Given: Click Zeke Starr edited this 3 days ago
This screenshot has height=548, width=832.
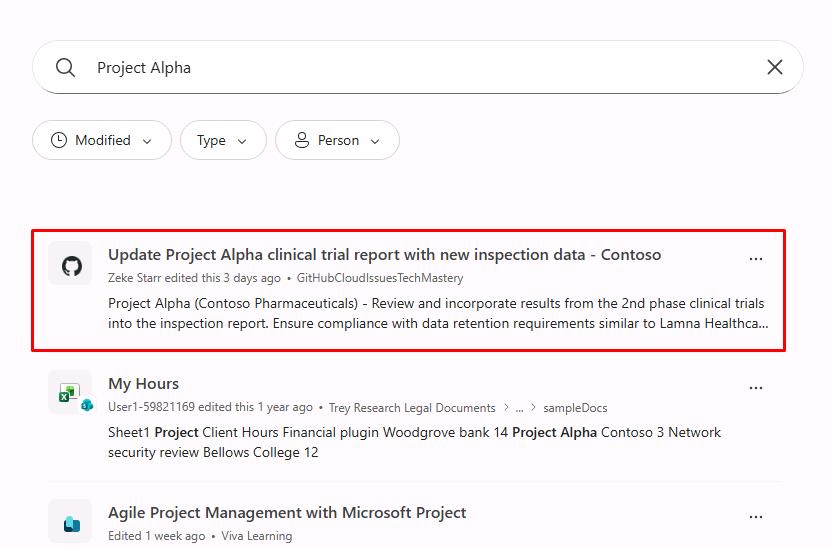Looking at the screenshot, I should point(194,278).
